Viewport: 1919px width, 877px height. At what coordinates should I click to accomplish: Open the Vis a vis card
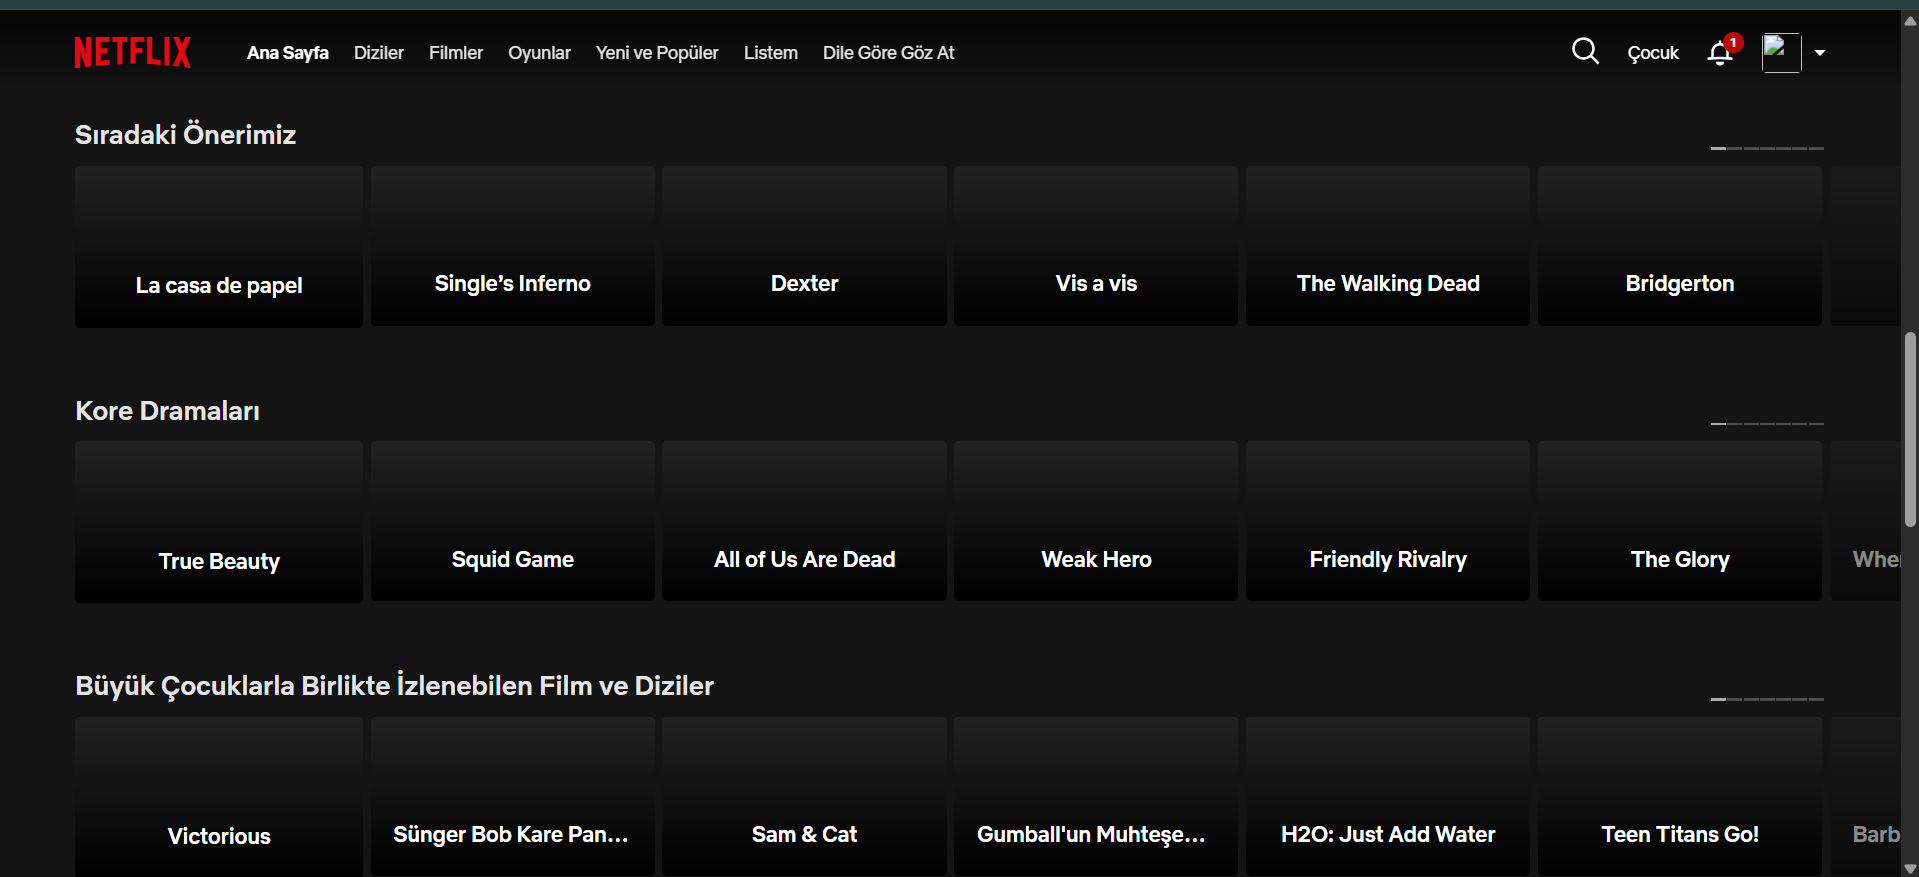click(1096, 246)
